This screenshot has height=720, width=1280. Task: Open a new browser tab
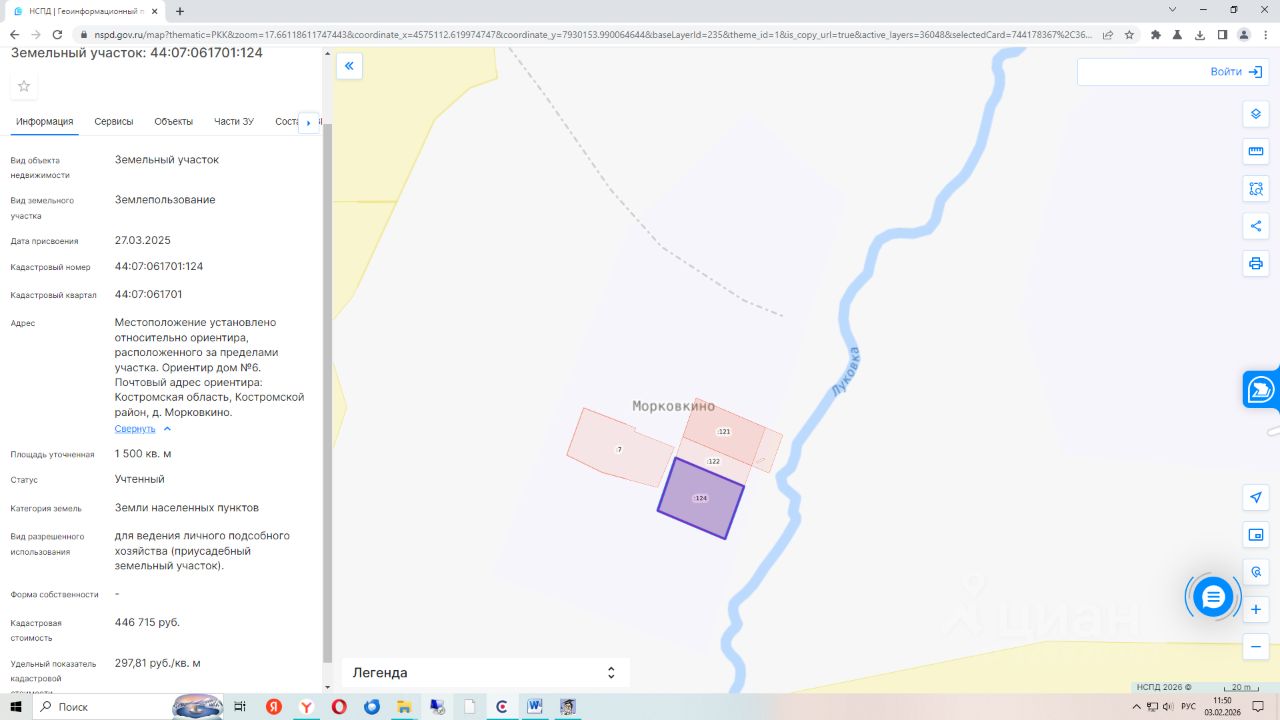click(x=180, y=11)
